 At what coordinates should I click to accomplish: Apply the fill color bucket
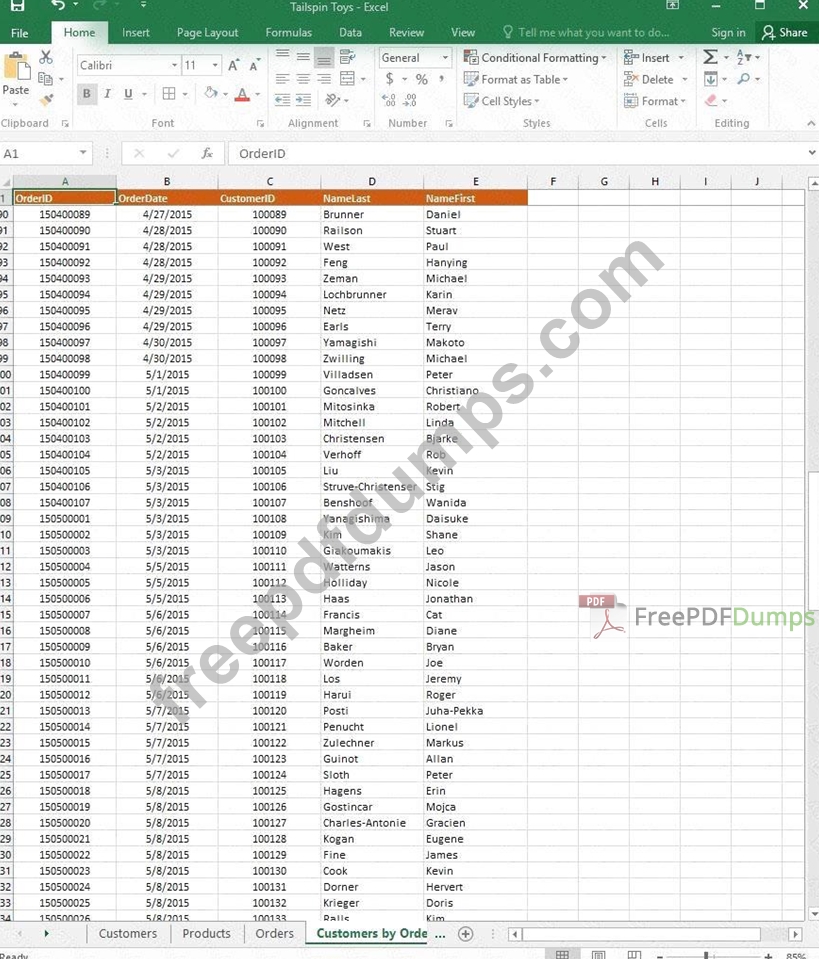pos(211,94)
